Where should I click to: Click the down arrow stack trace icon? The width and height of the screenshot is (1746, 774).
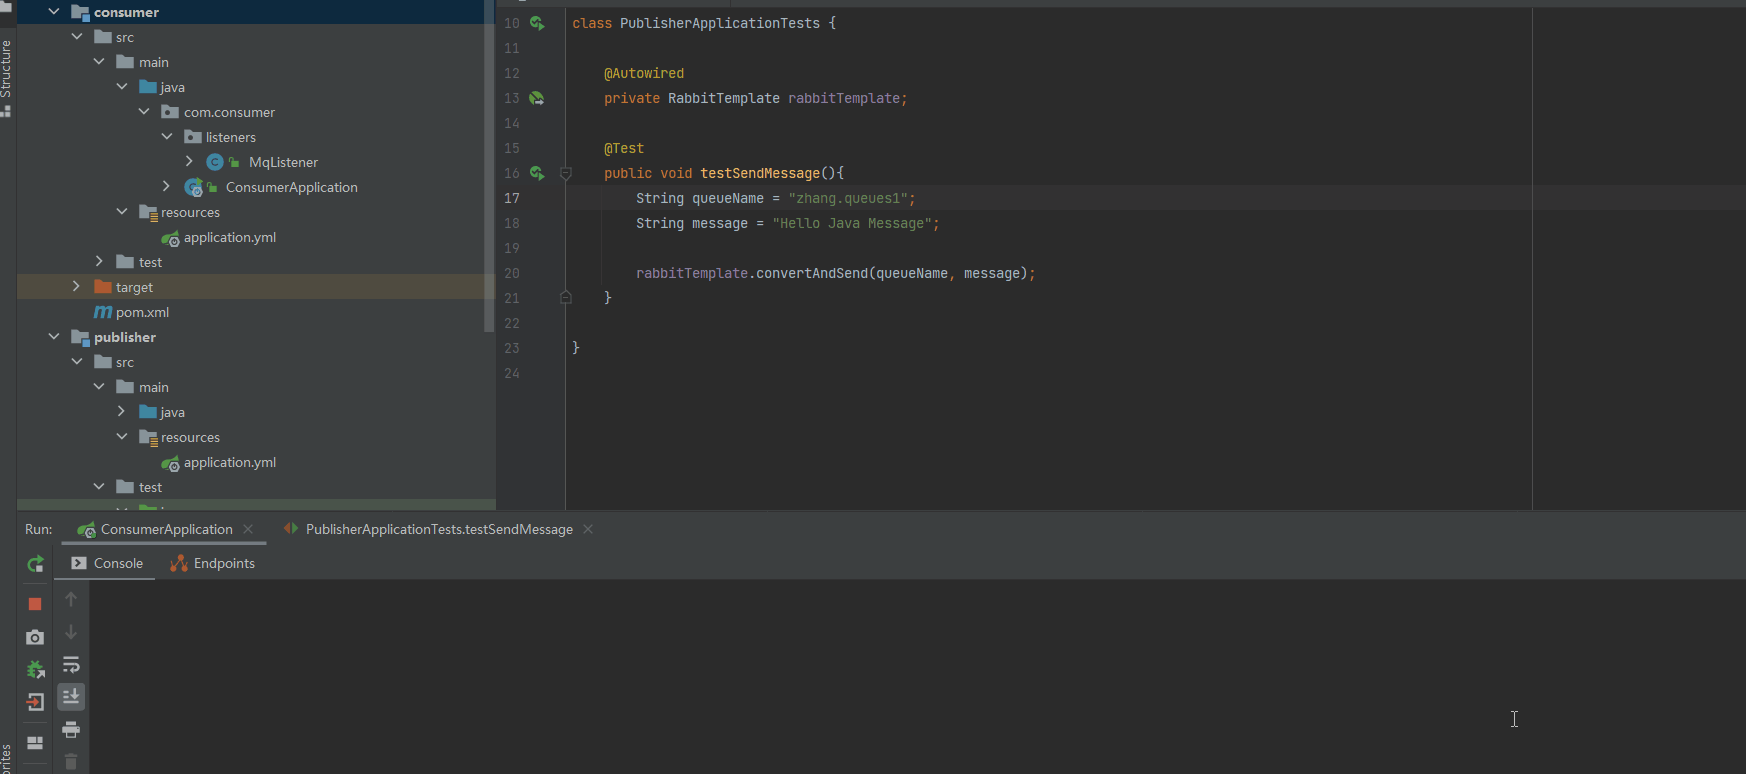click(71, 632)
